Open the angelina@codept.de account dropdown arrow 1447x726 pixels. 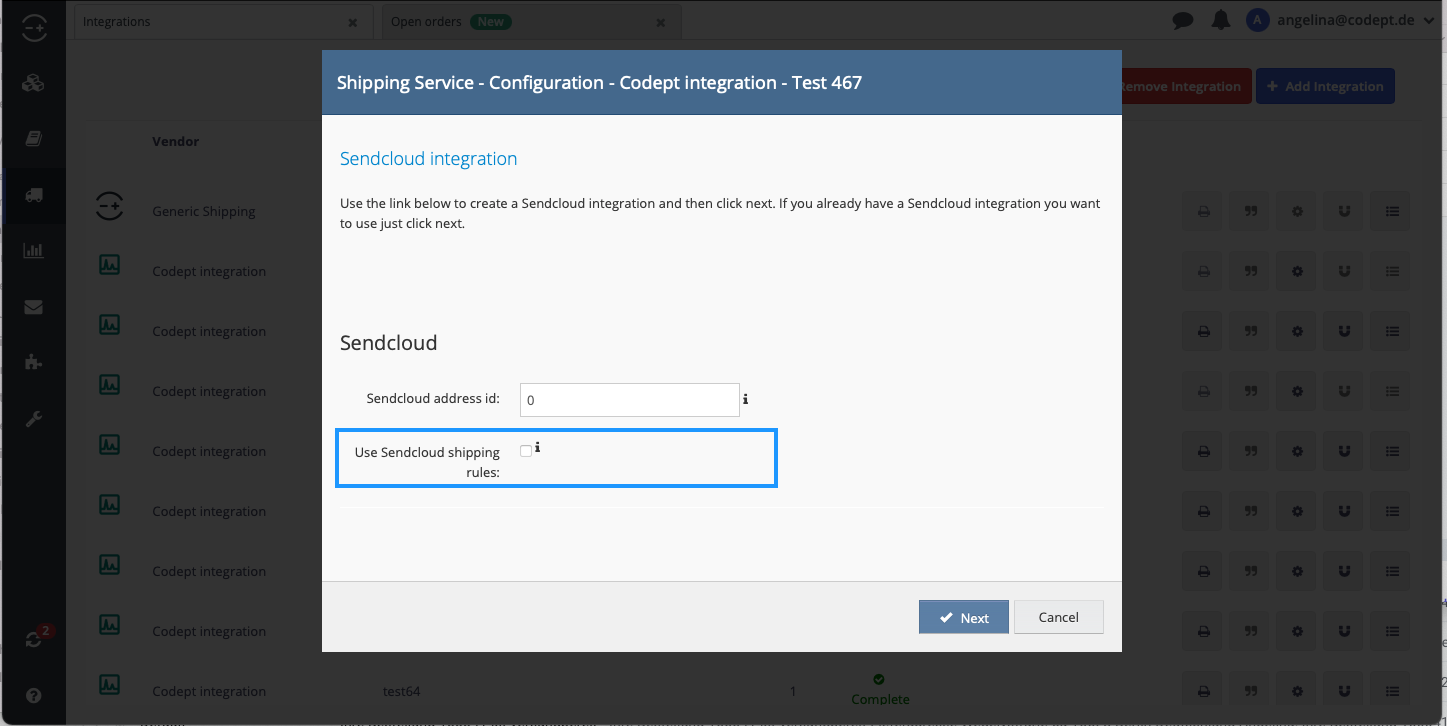coord(1428,21)
